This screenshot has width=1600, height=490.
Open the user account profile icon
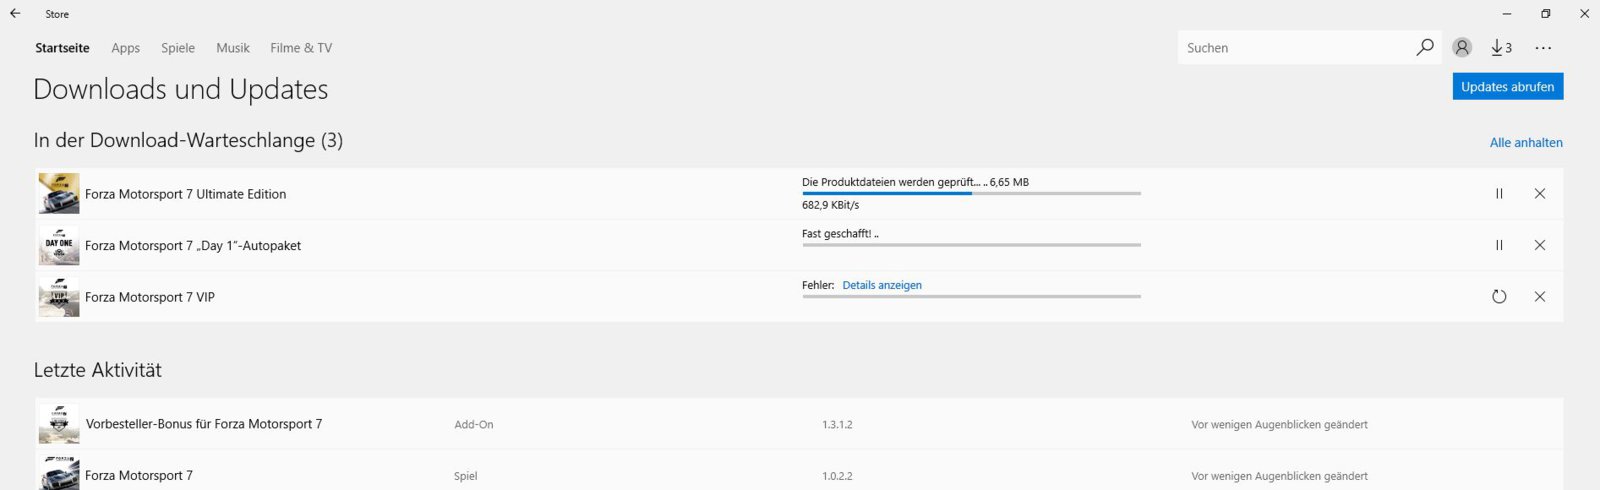coord(1462,47)
